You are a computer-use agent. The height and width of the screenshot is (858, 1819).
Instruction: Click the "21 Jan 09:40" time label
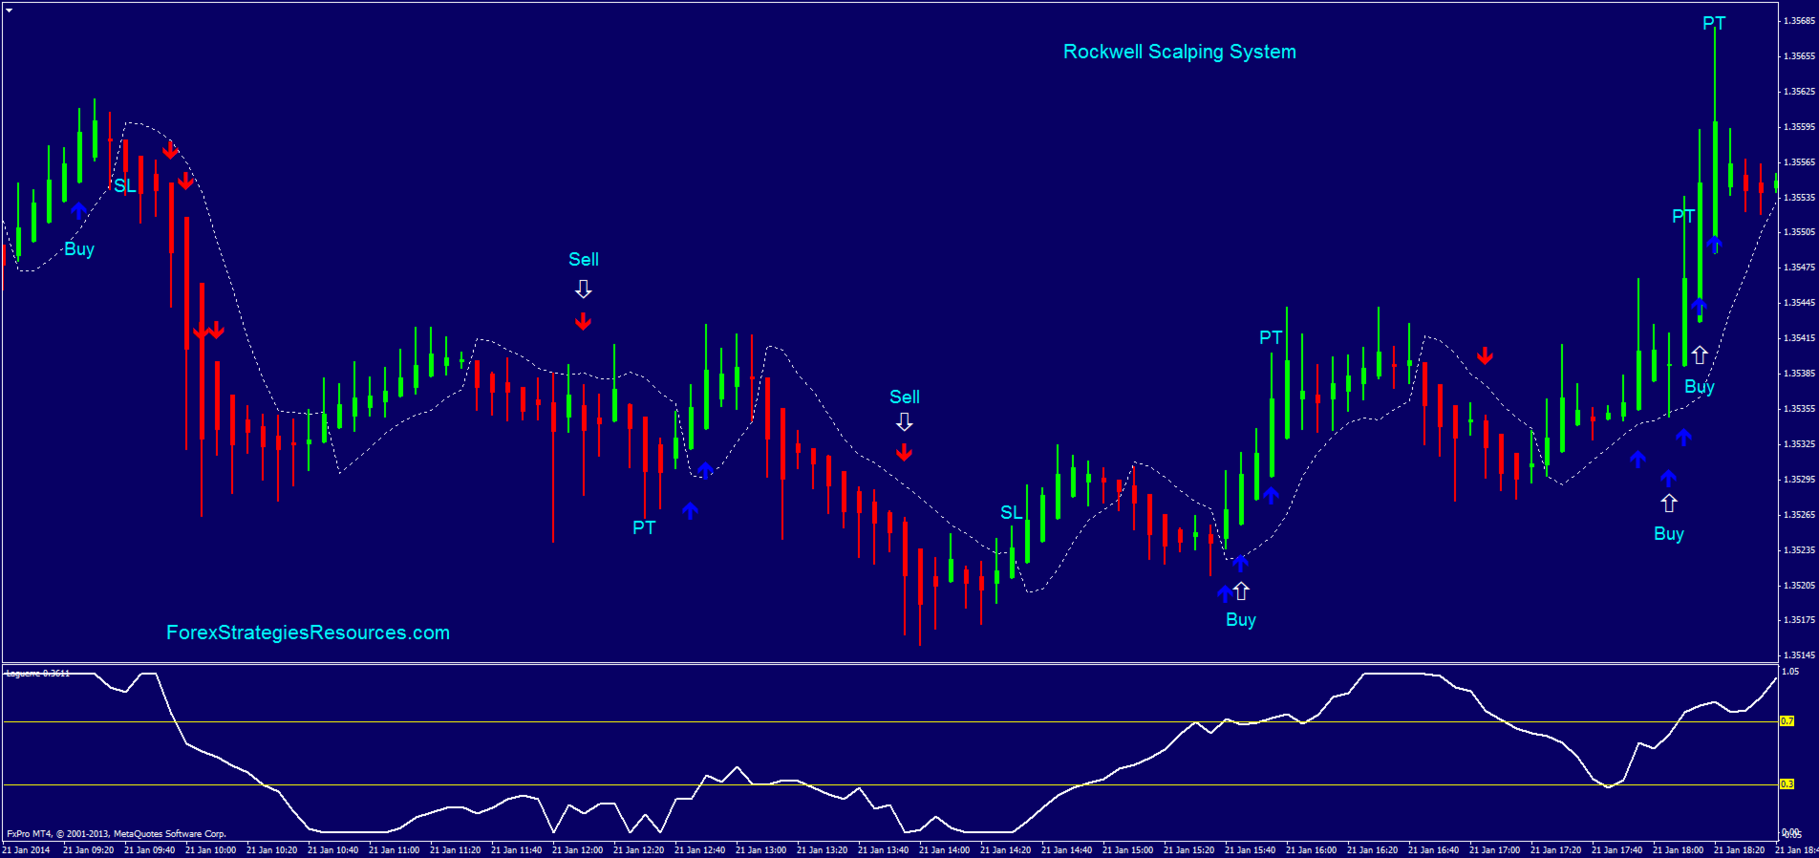[x=149, y=850]
